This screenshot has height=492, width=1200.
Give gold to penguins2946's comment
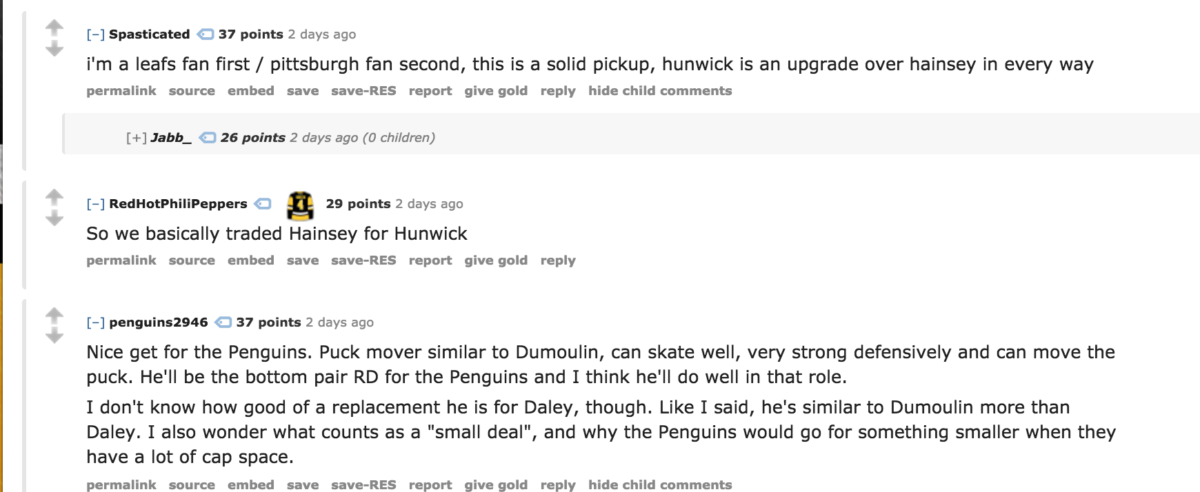coord(496,485)
